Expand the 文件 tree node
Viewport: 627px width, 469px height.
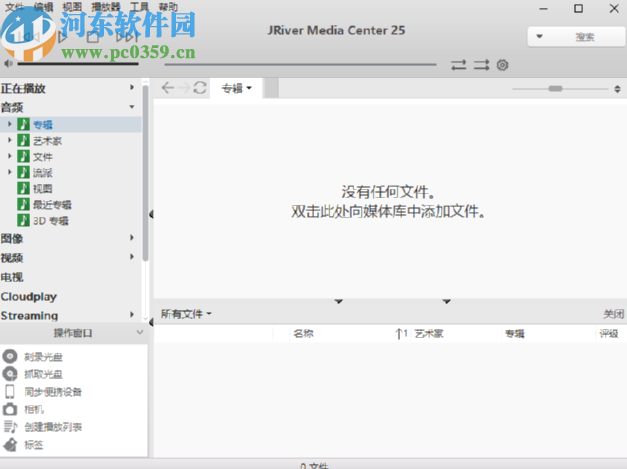[x=10, y=156]
